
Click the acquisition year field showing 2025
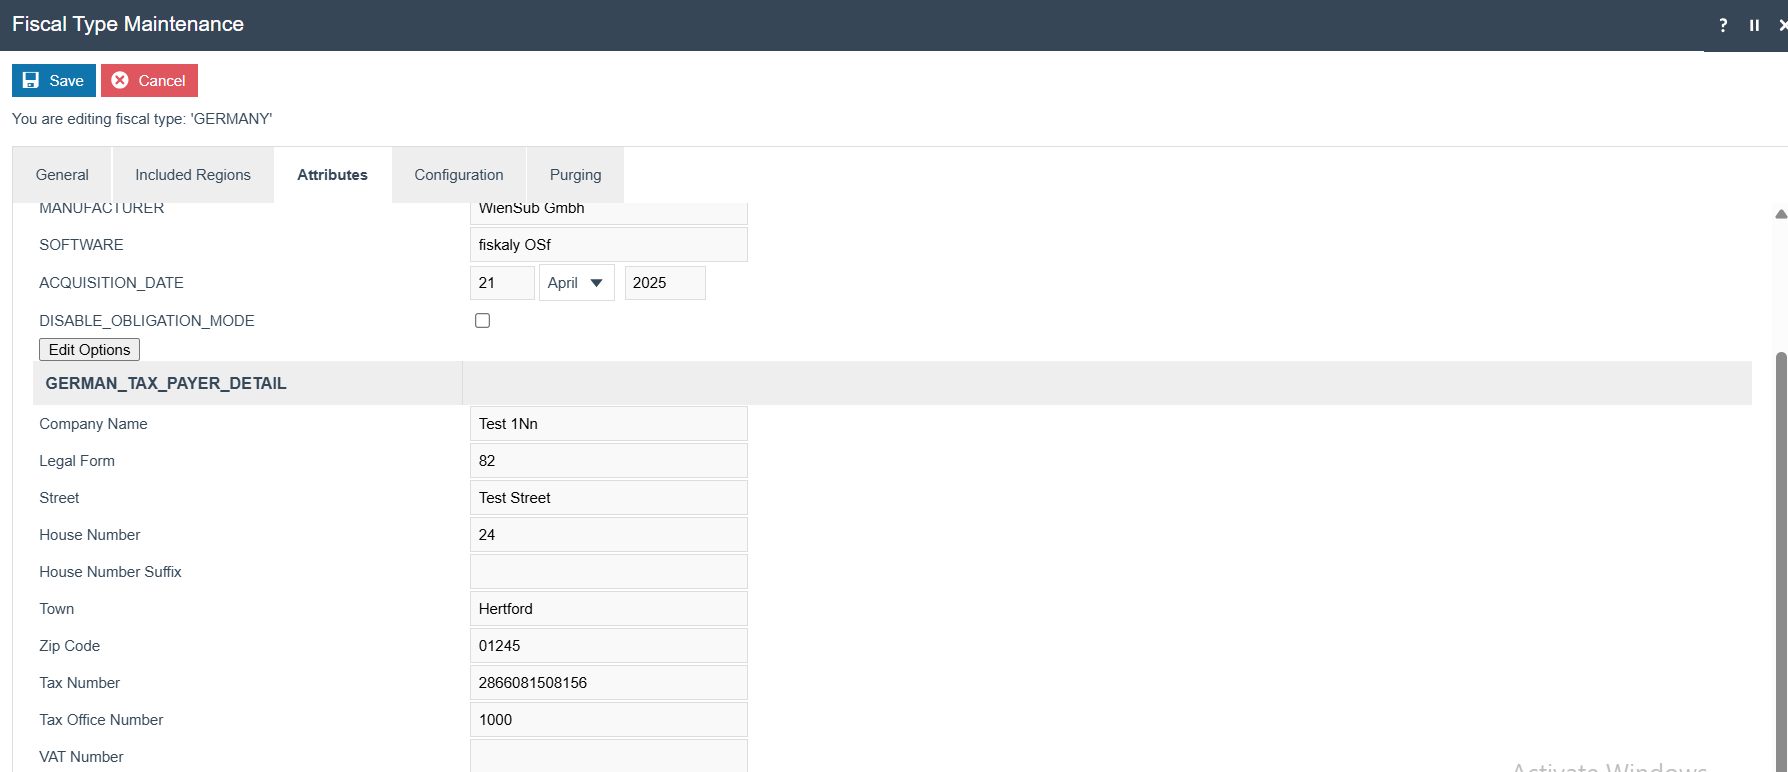tap(664, 283)
